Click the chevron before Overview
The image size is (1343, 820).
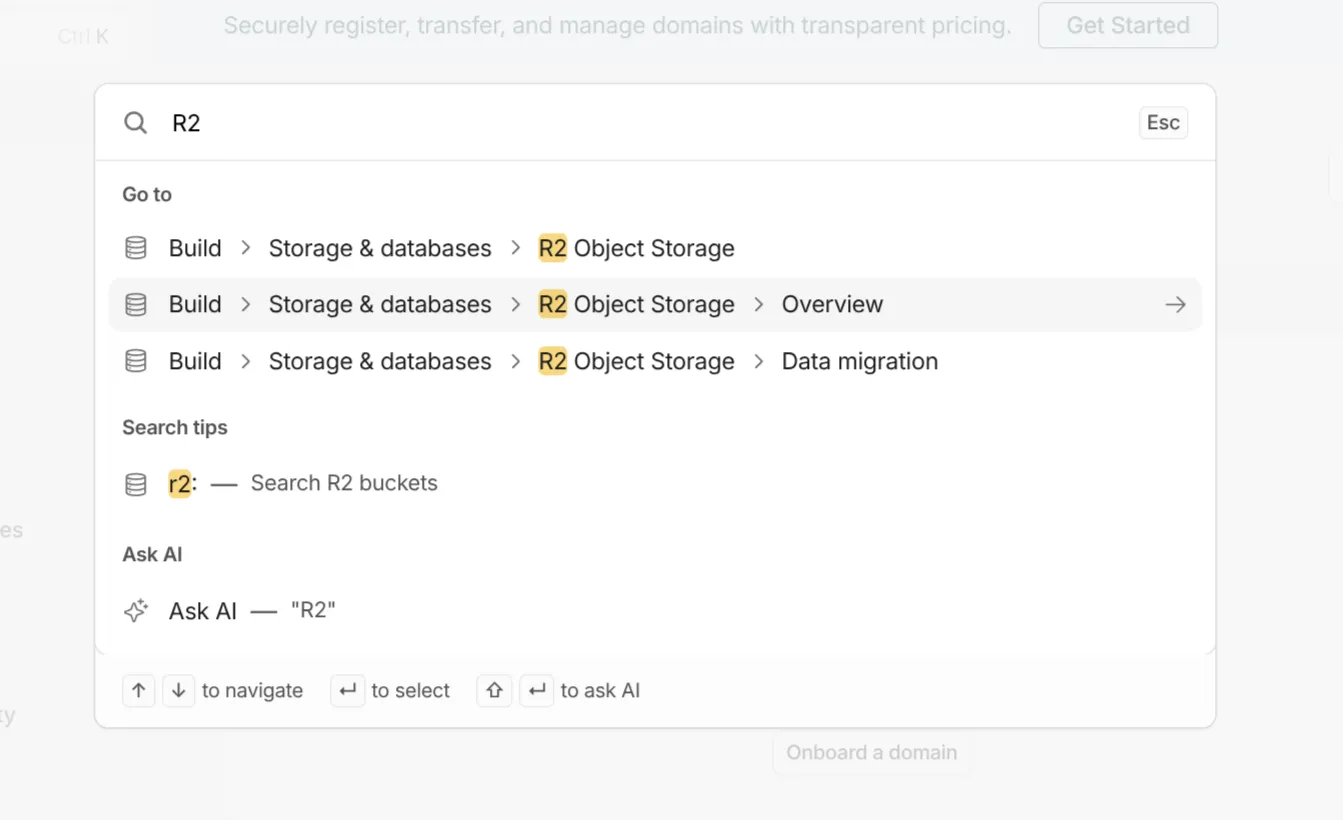tap(757, 304)
